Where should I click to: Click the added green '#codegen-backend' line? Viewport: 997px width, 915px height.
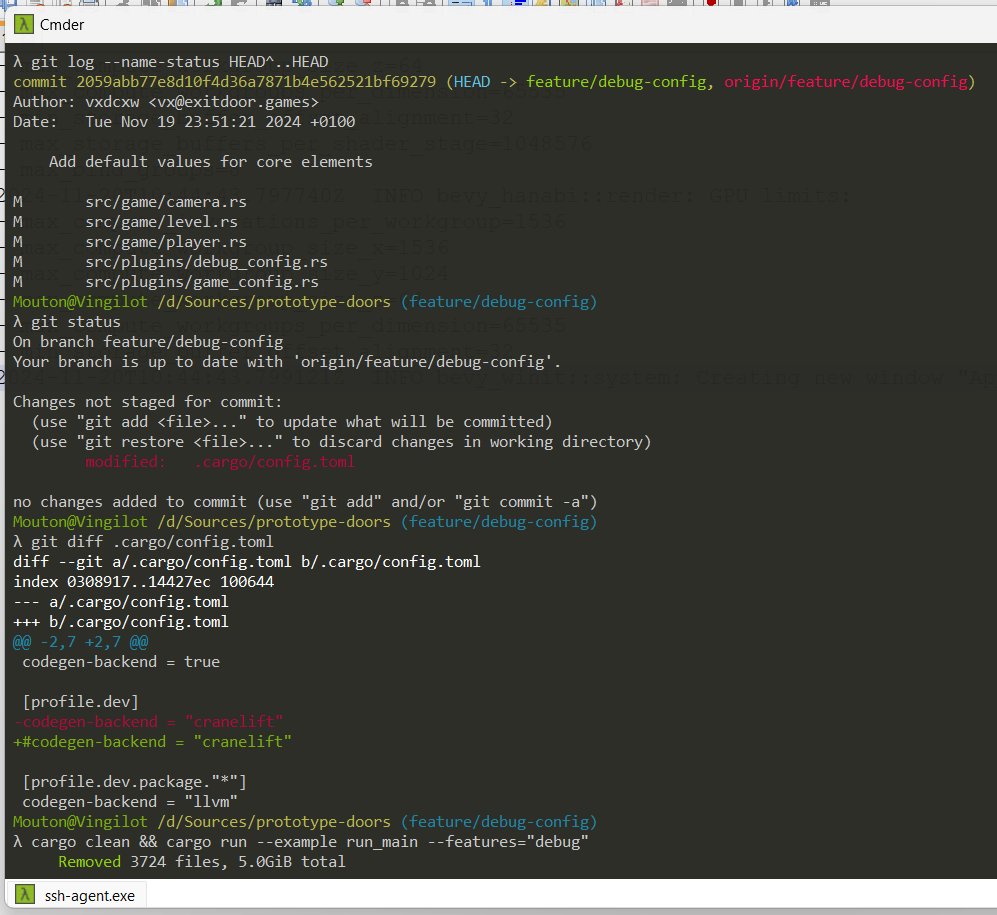click(x=153, y=742)
